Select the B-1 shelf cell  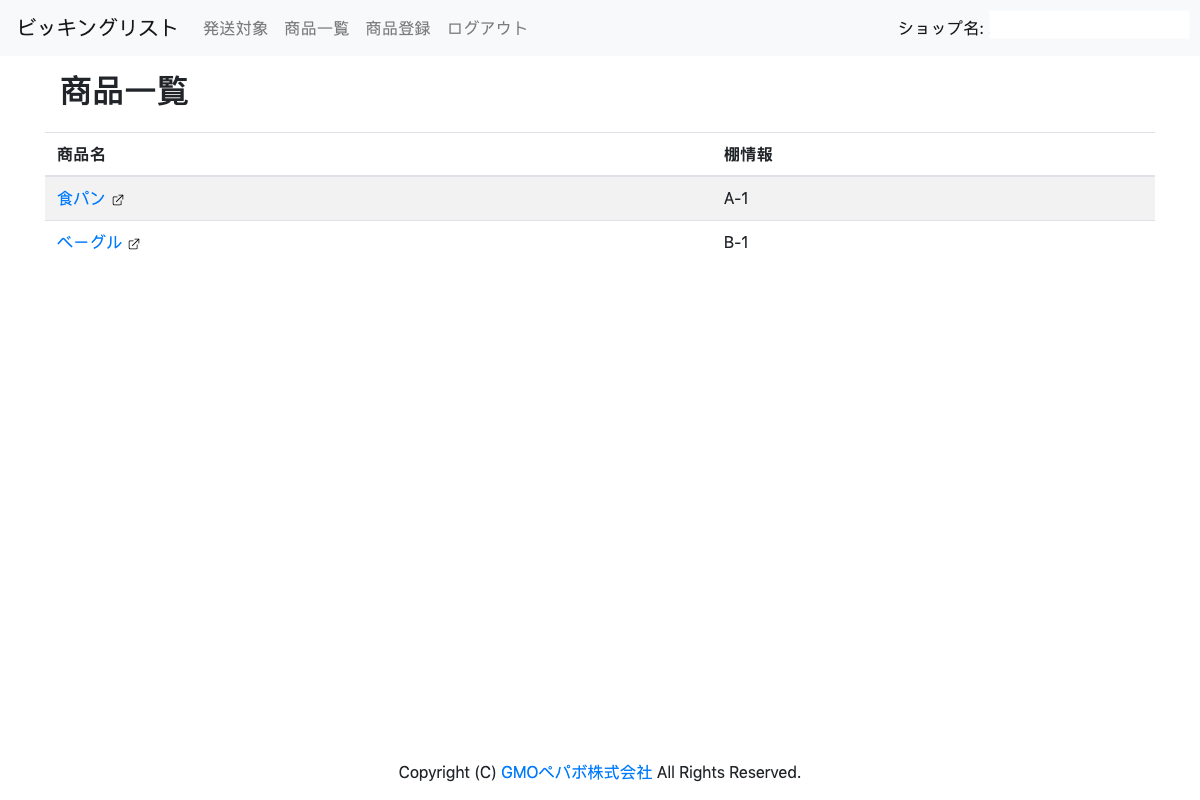736,242
